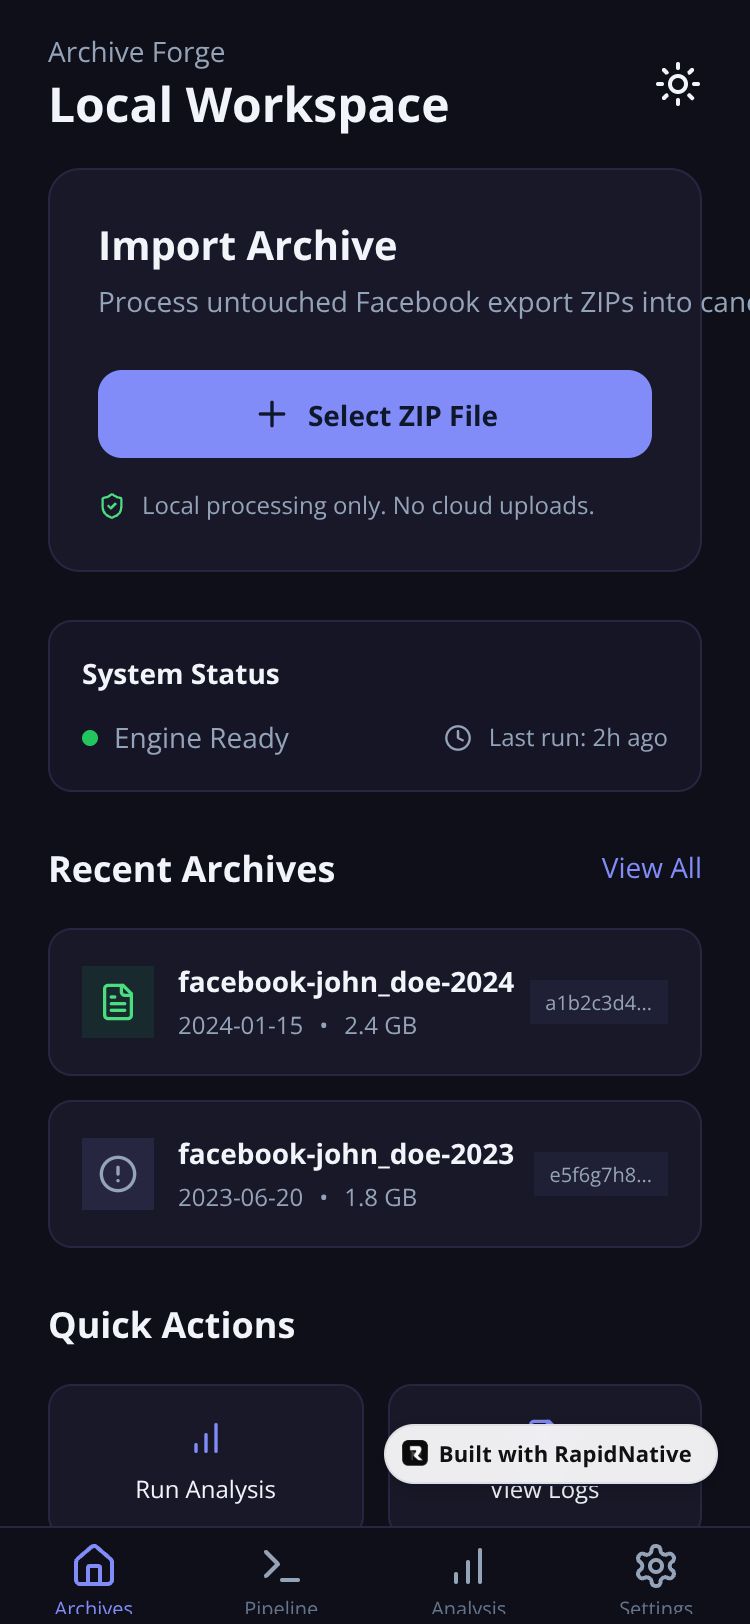Viewport: 750px width, 1624px height.
Task: Click the e5f6g7h8 hash badge
Action: (x=601, y=1174)
